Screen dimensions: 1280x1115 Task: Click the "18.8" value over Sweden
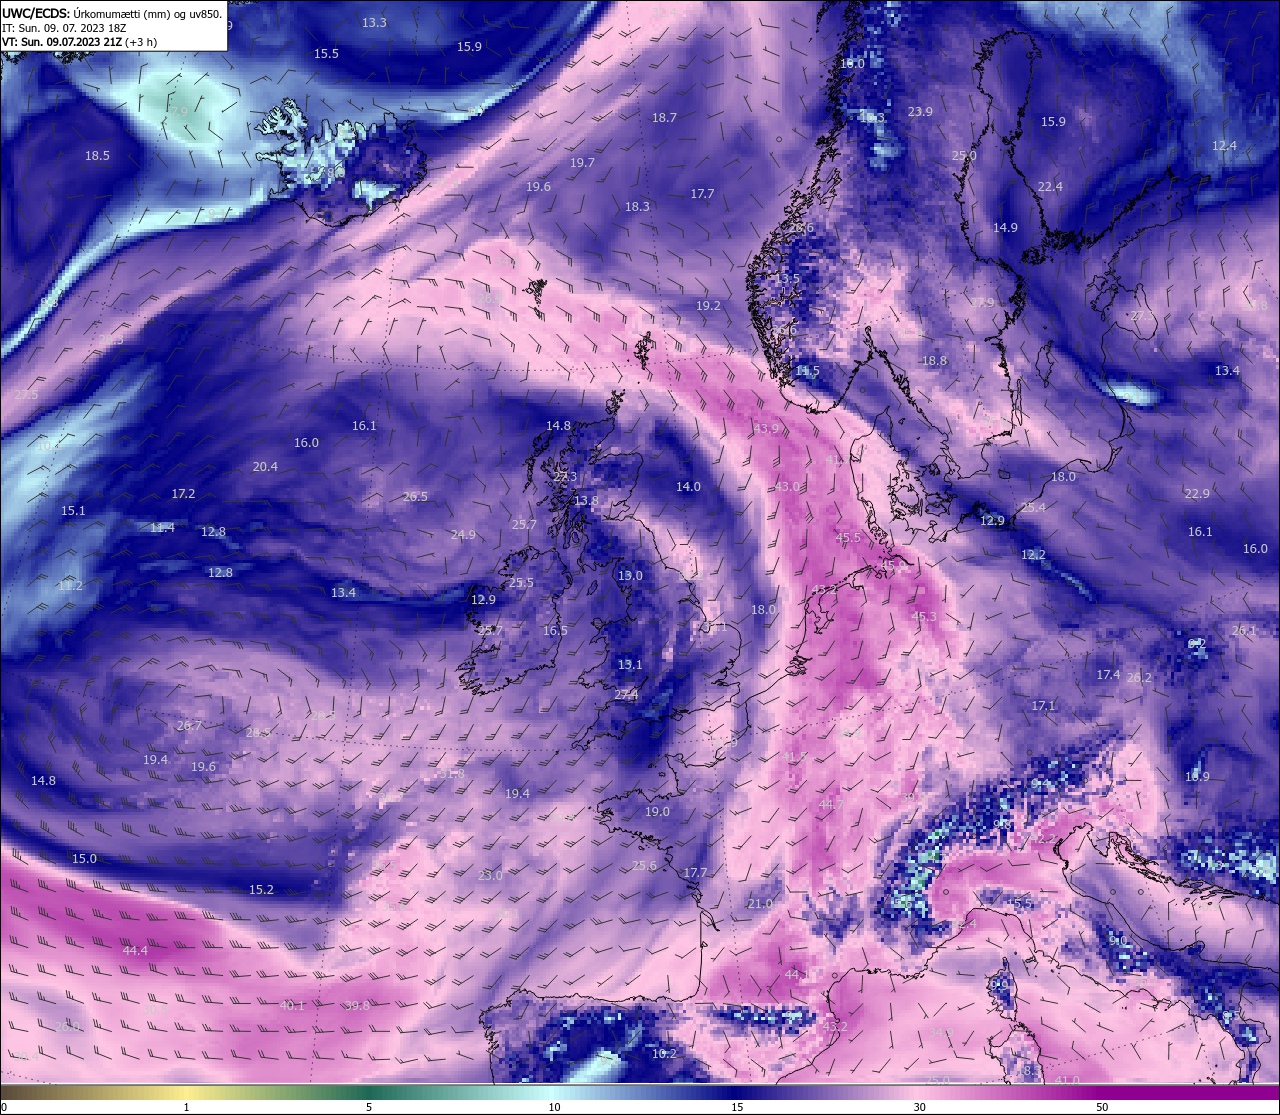[x=934, y=360]
